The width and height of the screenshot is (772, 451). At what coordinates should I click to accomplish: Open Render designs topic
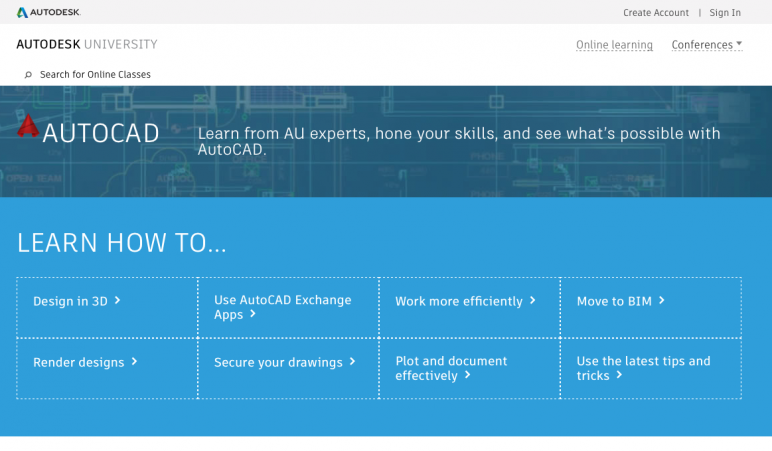coord(85,362)
